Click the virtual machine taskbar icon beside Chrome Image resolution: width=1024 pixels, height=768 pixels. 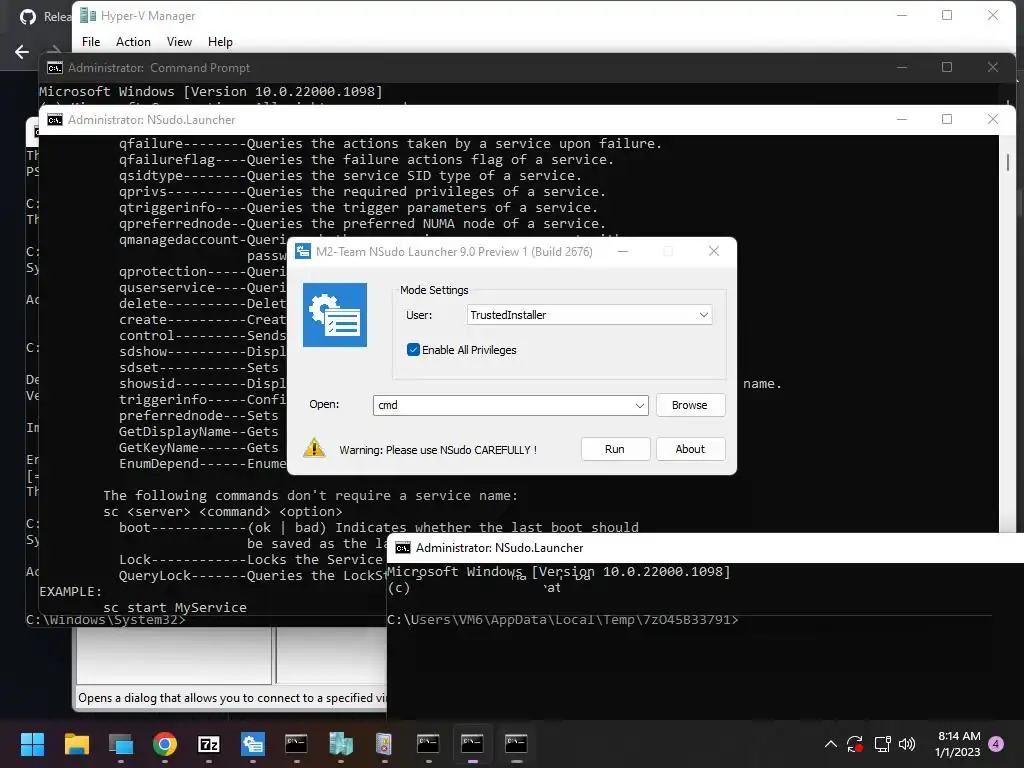pos(121,744)
